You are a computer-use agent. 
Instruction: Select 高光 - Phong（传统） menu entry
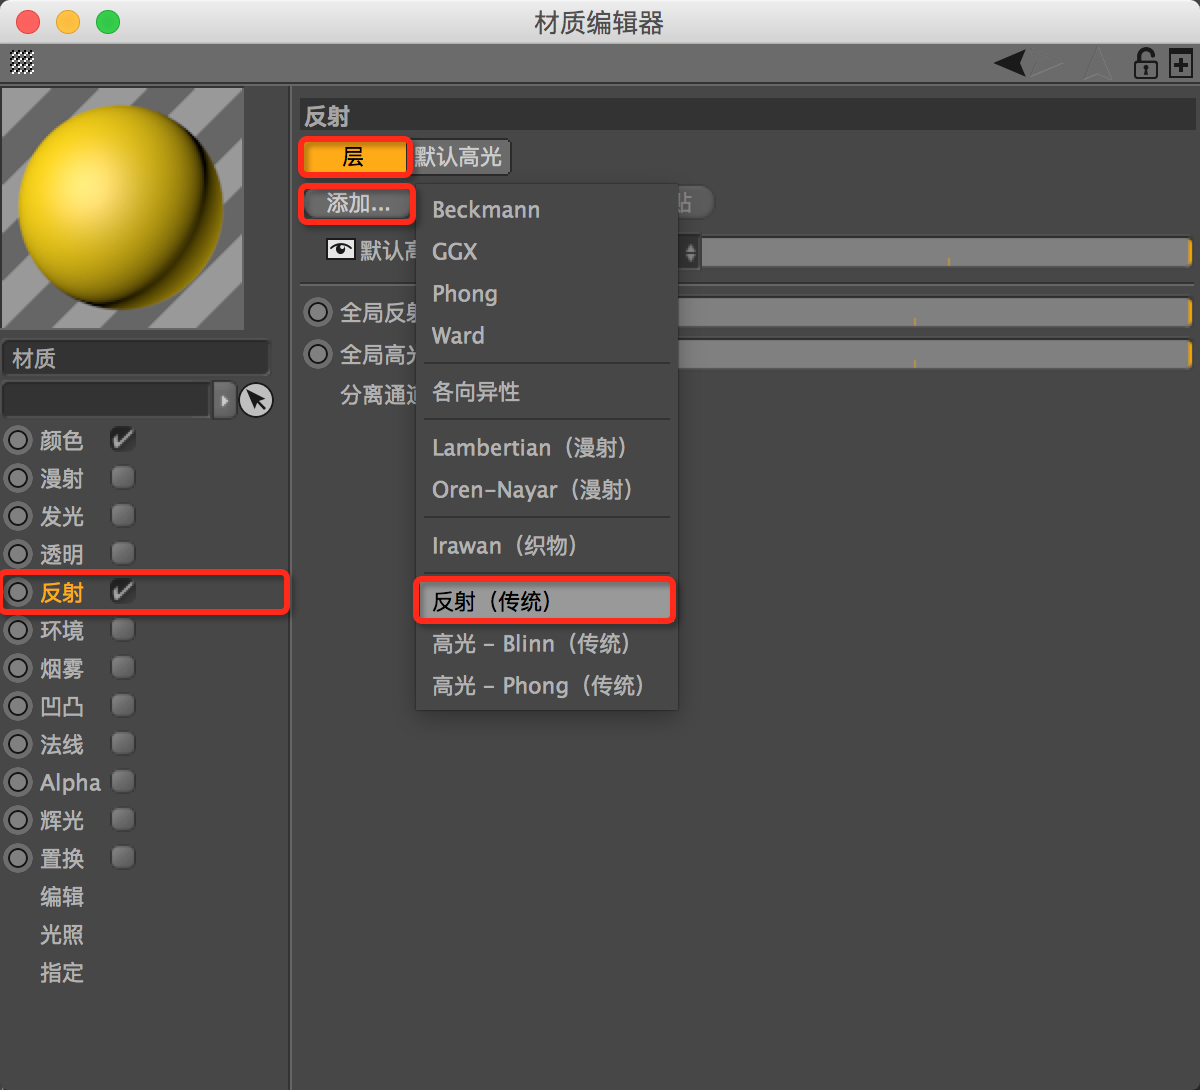pos(546,686)
